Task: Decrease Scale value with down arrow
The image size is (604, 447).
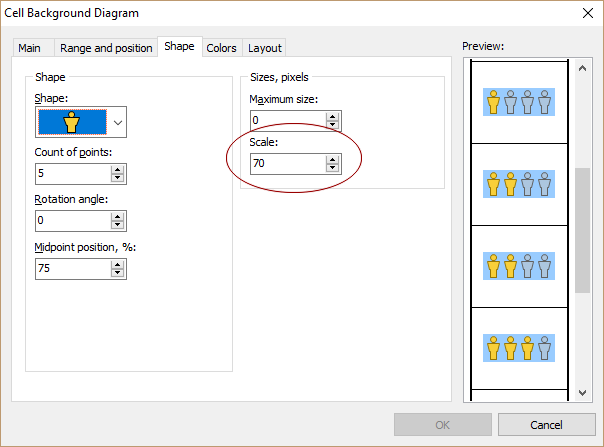Action: (332, 168)
